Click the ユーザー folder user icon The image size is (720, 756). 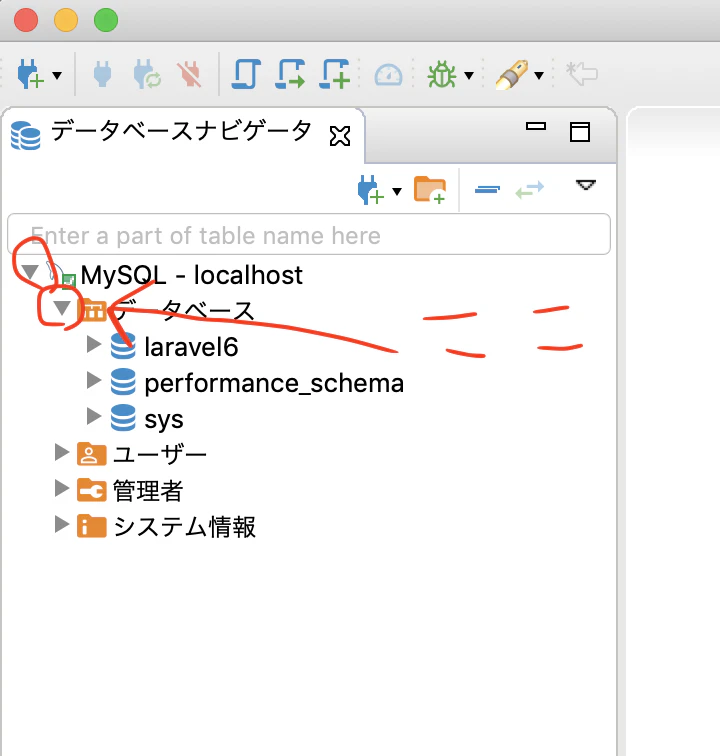point(92,454)
